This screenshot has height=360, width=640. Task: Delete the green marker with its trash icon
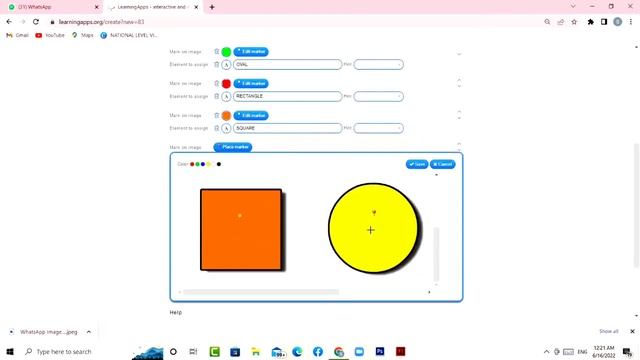(x=217, y=51)
